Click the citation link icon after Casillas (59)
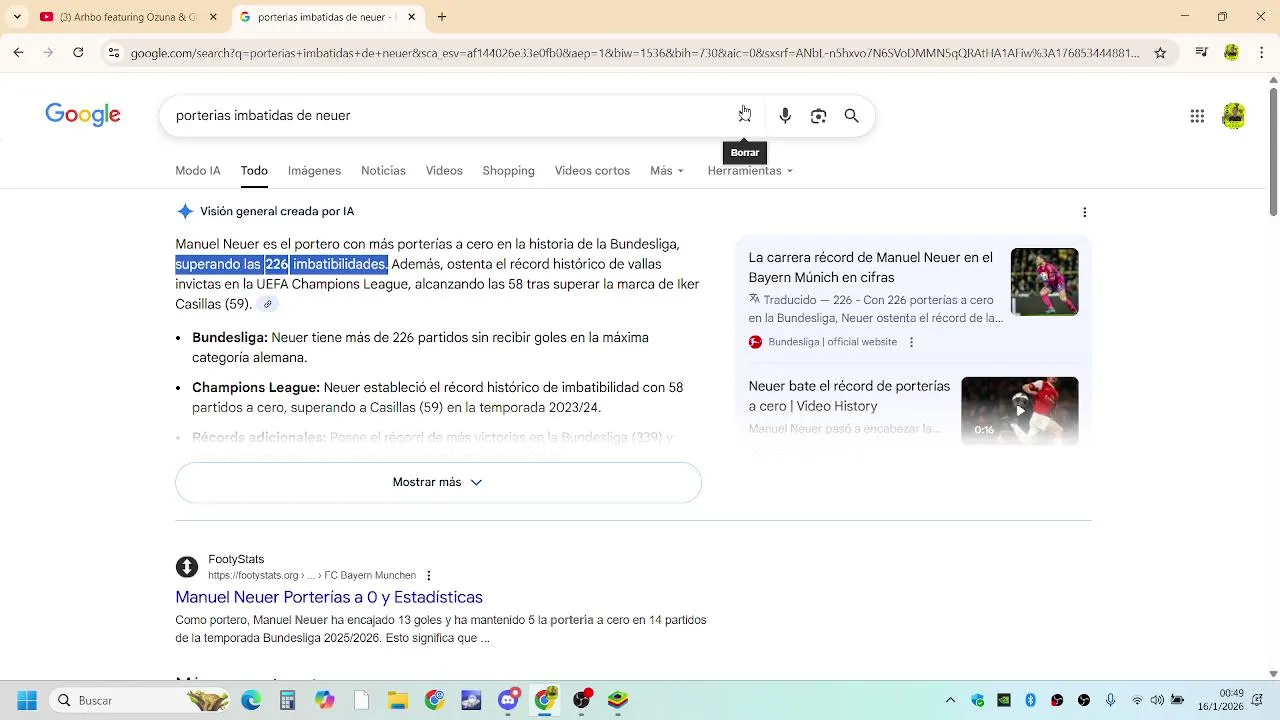Screen dimensions: 1280x720 (x=267, y=304)
